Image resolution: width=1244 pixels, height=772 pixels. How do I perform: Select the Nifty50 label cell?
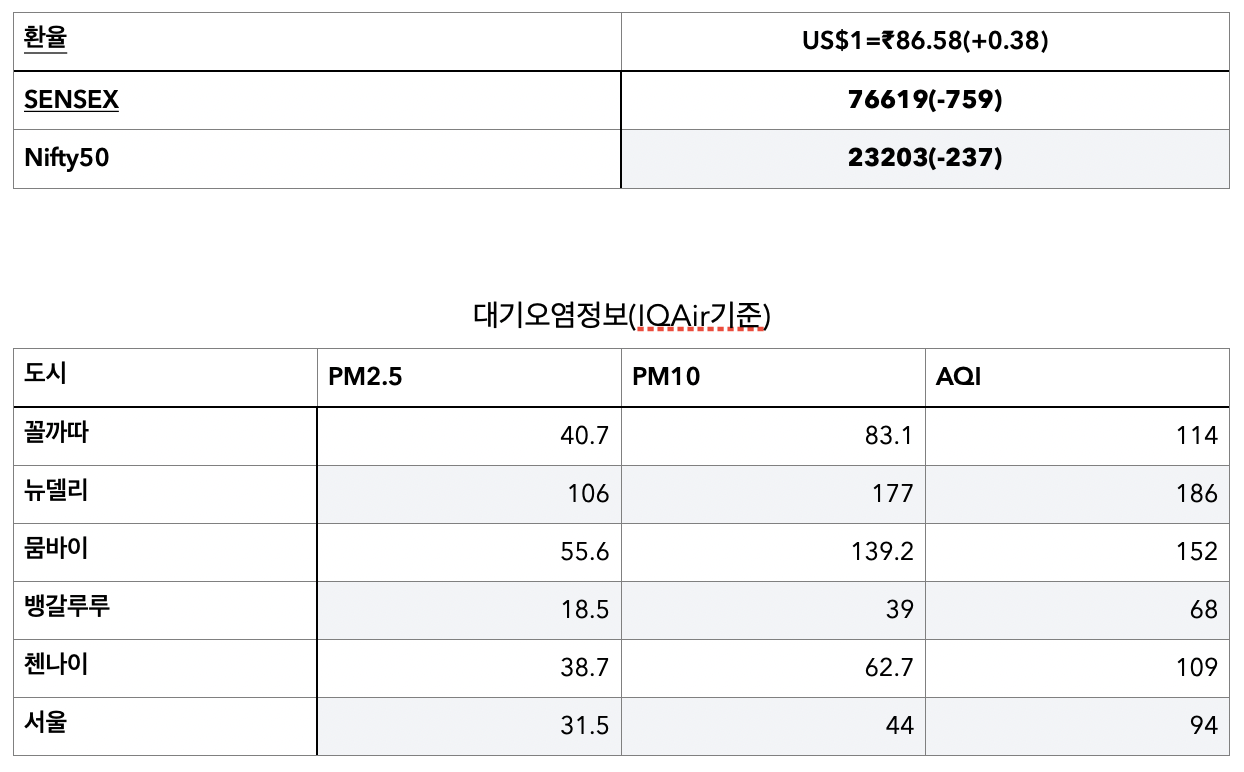click(317, 158)
